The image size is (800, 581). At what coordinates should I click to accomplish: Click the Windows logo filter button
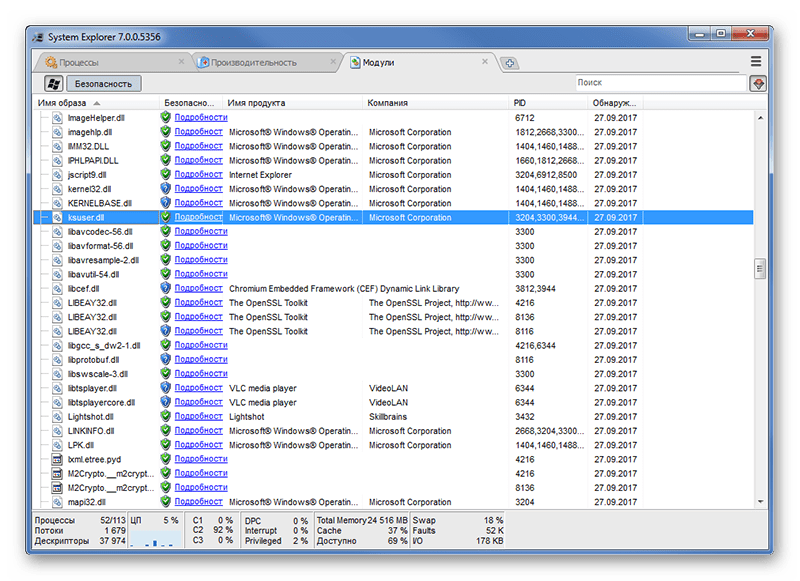point(53,84)
